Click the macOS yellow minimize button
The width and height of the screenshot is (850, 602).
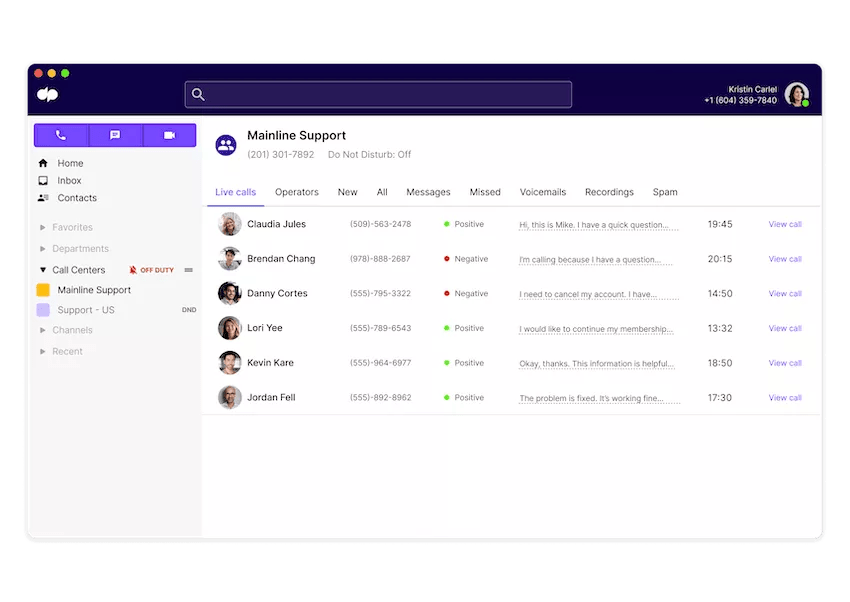51,73
